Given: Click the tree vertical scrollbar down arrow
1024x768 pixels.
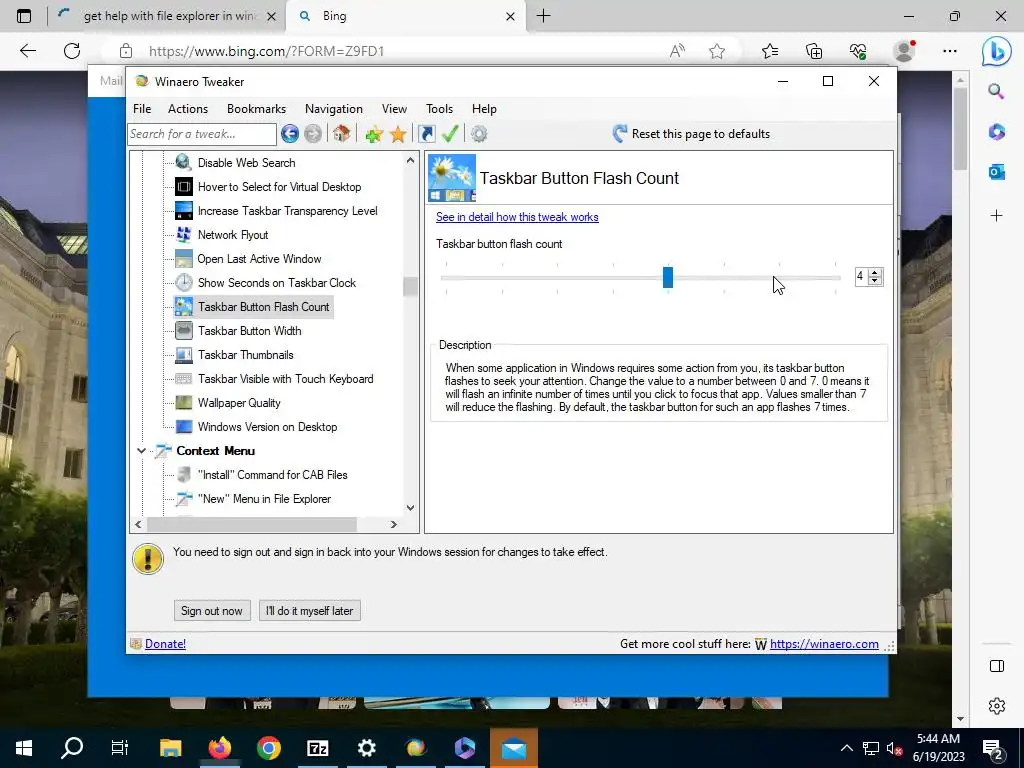Looking at the screenshot, I should [x=410, y=507].
